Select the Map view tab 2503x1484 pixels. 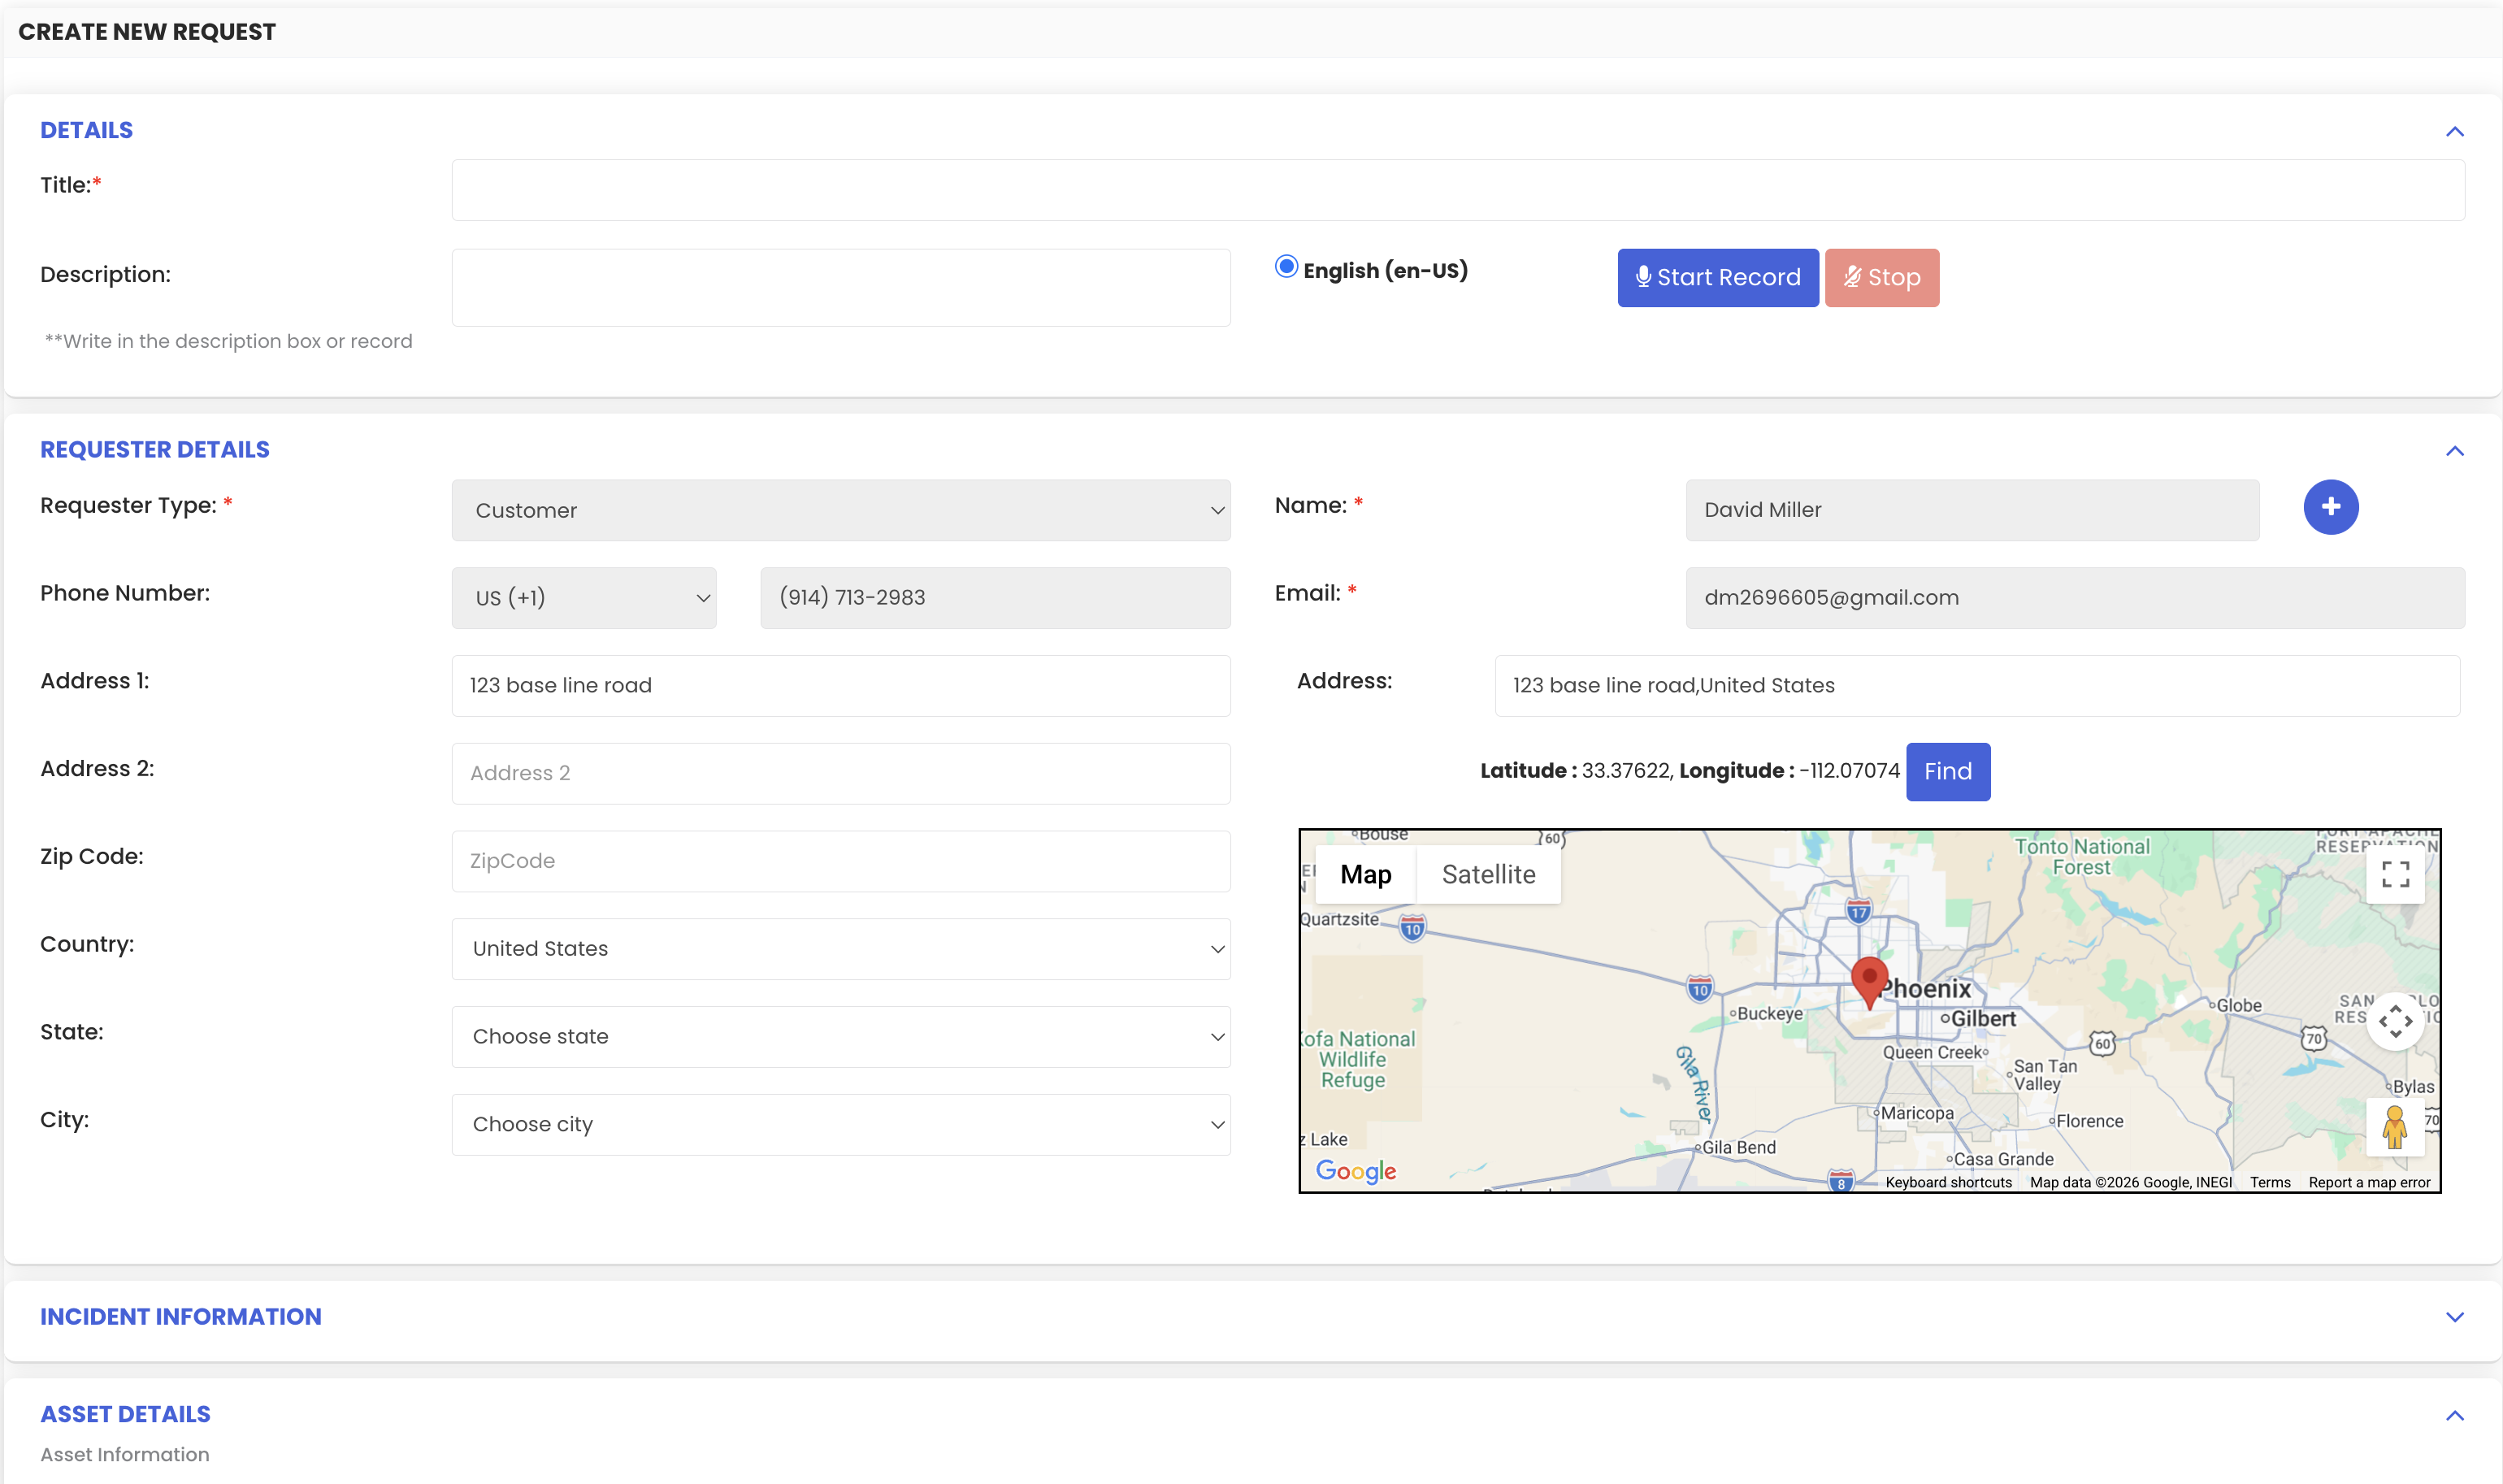point(1365,874)
